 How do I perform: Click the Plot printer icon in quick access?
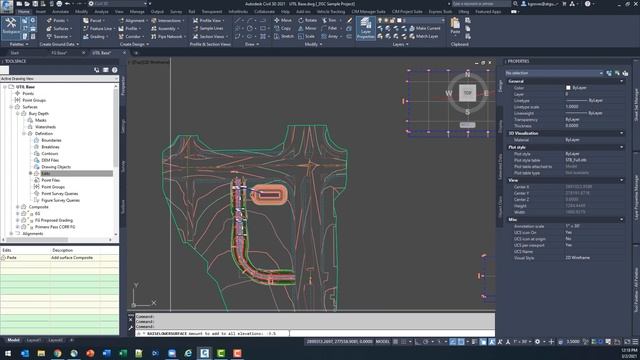59,4
